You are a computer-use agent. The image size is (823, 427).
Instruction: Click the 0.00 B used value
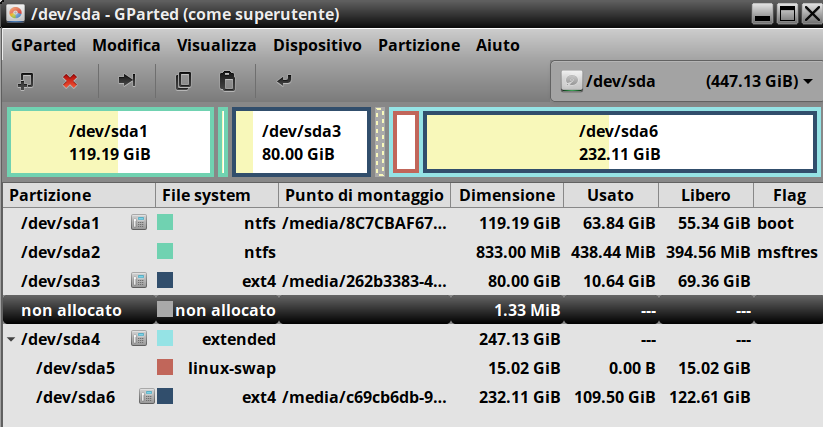[632, 369]
